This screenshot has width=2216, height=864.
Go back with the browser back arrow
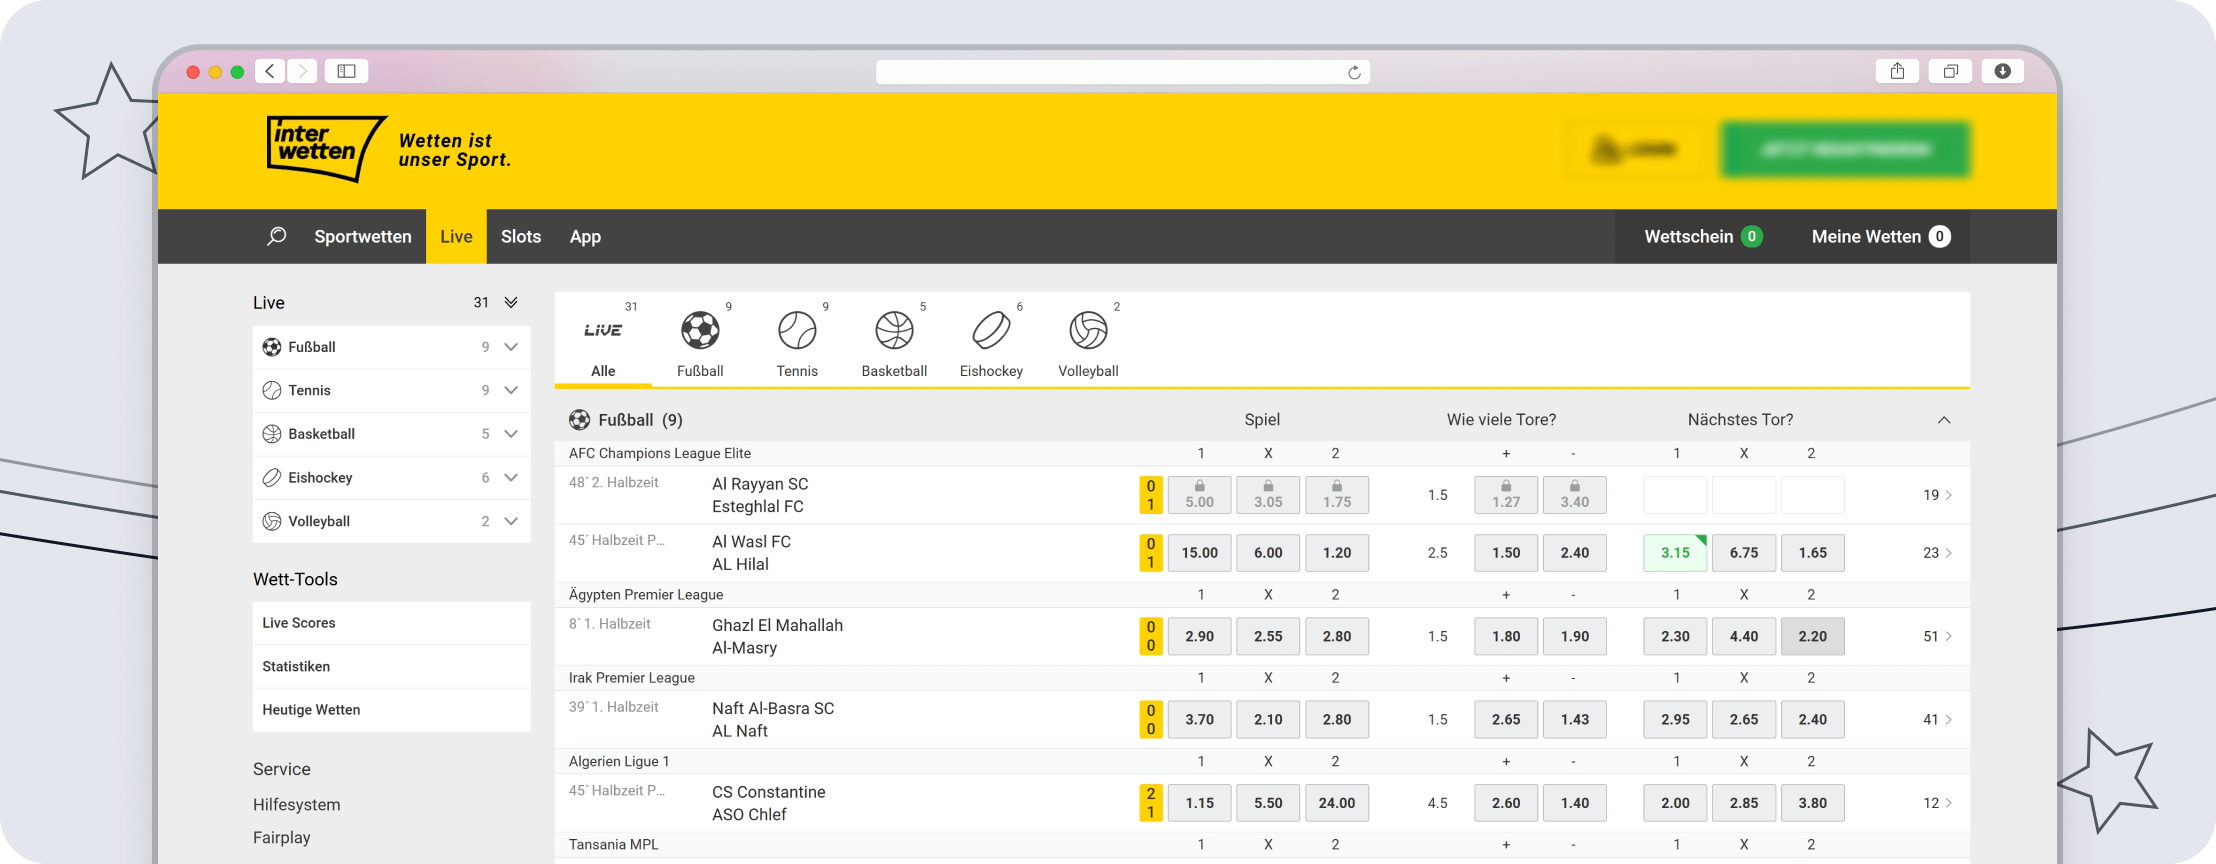(x=269, y=71)
